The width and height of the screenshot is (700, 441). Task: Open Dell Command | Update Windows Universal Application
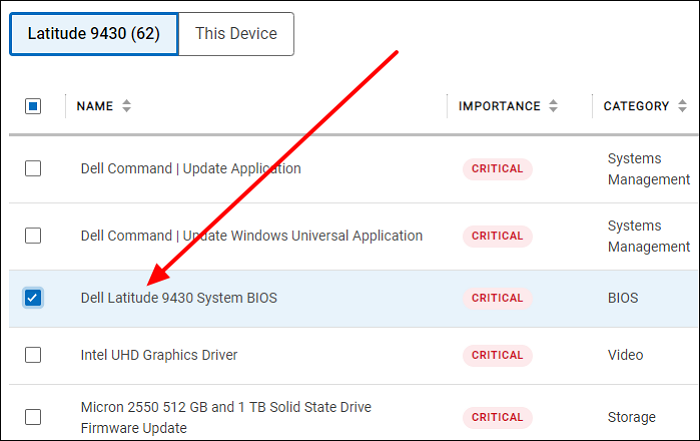click(251, 236)
